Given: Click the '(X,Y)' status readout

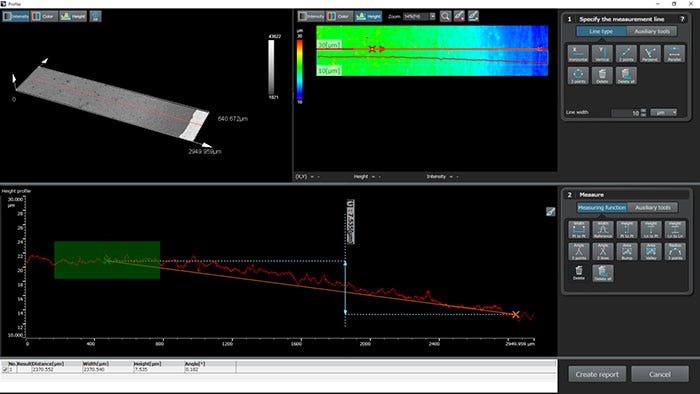Looking at the screenshot, I should click(x=301, y=177).
